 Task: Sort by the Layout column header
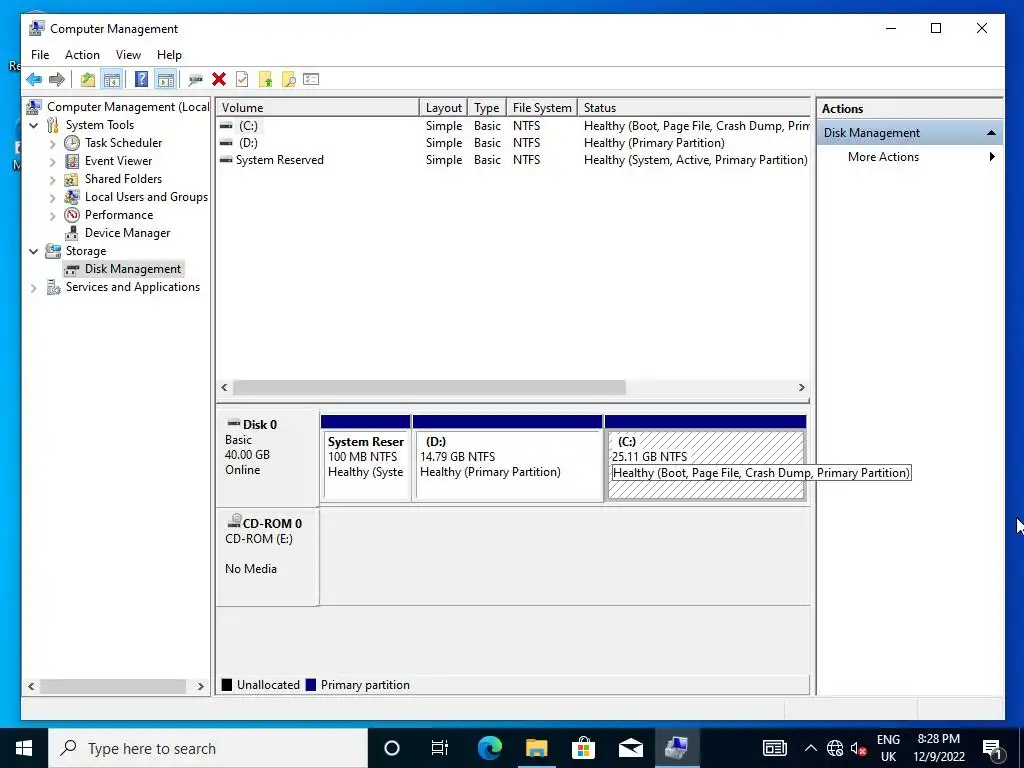point(443,108)
